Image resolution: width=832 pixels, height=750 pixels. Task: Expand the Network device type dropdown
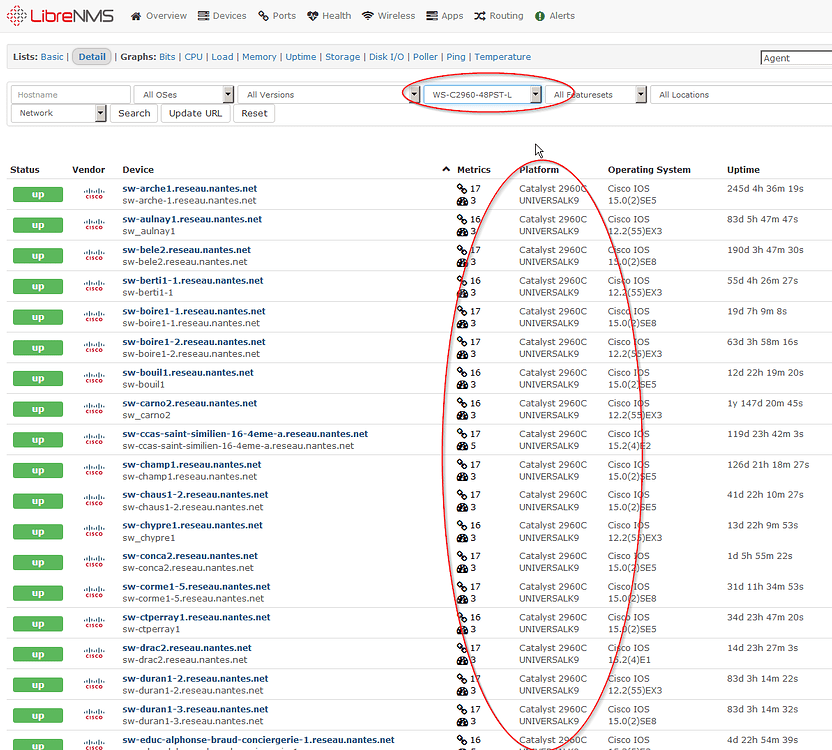[100, 113]
